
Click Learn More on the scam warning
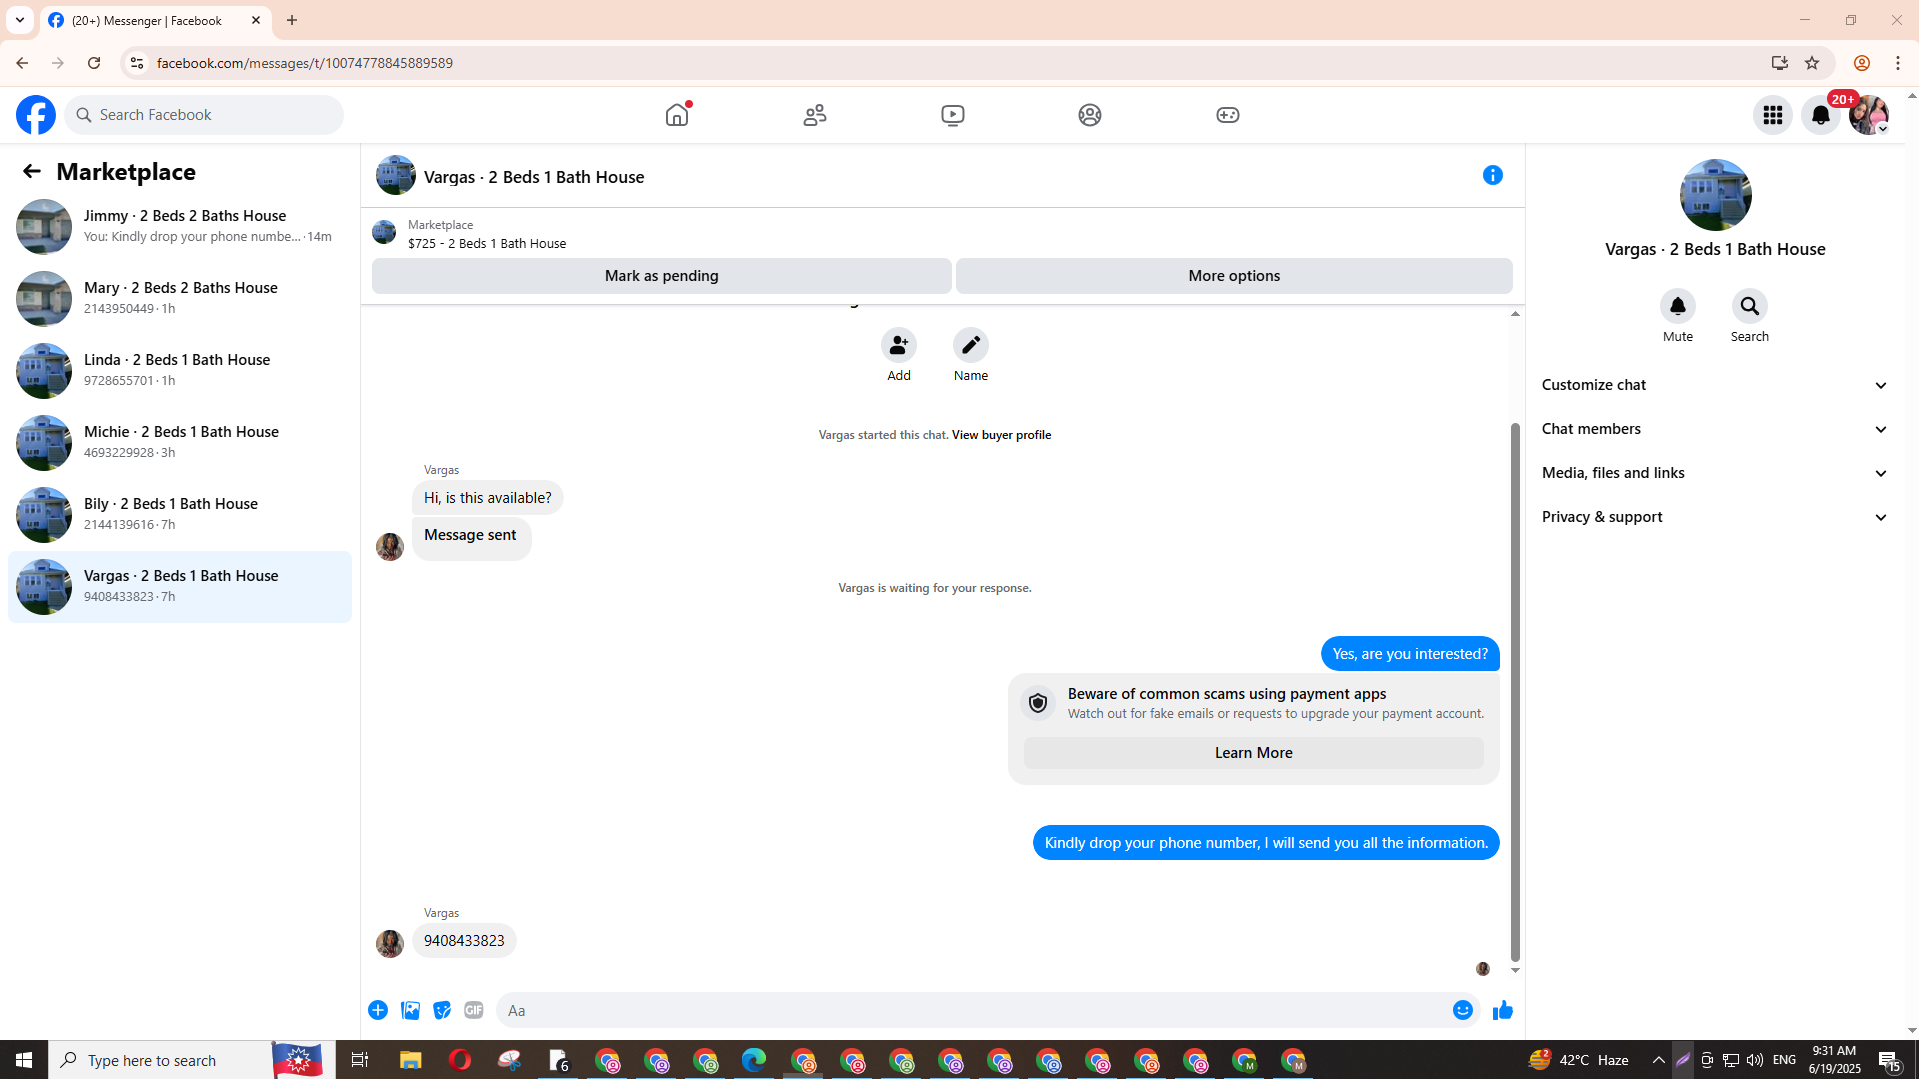pyautogui.click(x=1254, y=753)
